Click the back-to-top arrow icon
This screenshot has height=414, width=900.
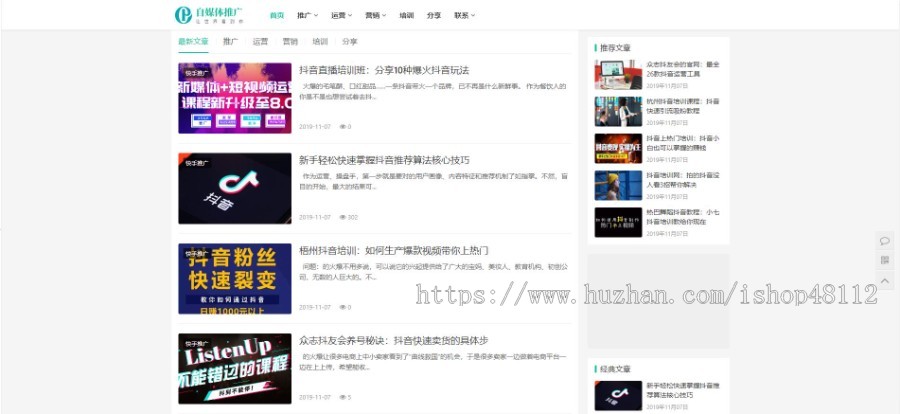(x=885, y=280)
